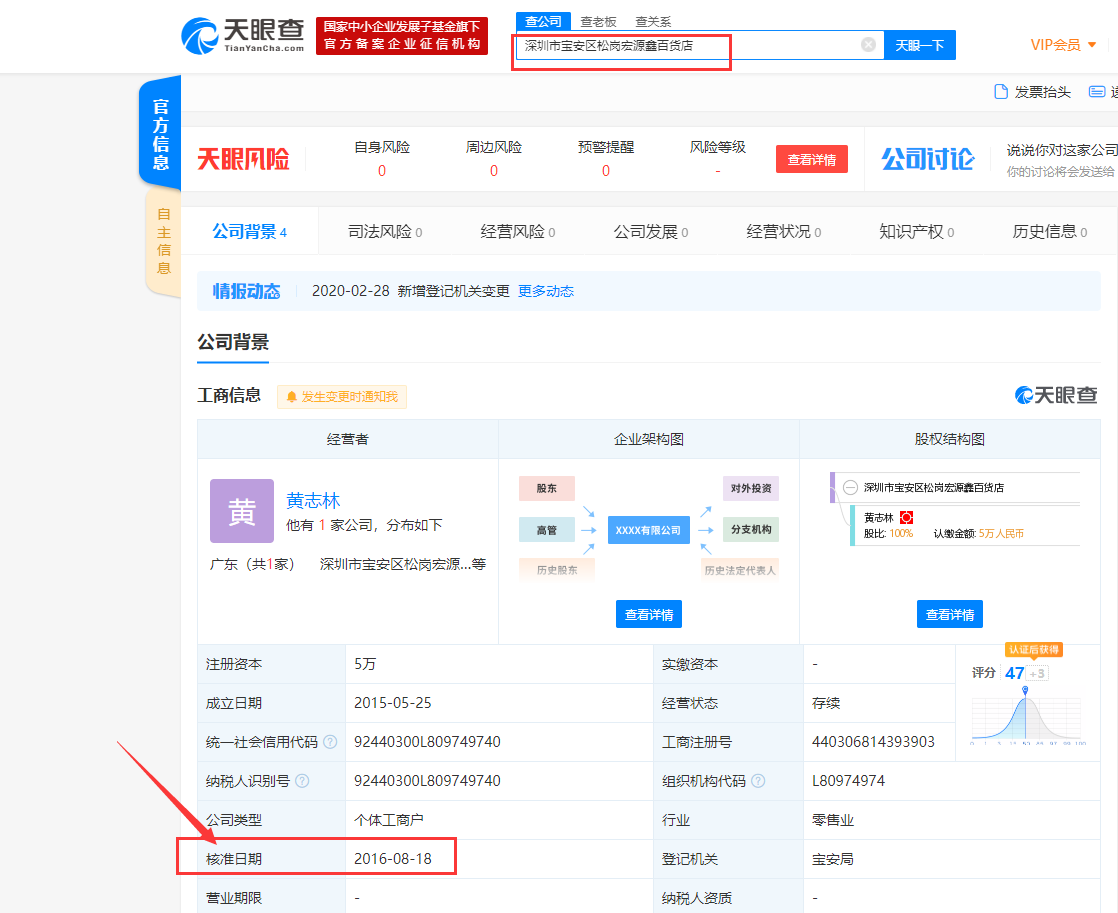Switch to 公司背景 tab
1118x913 pixels.
point(250,232)
